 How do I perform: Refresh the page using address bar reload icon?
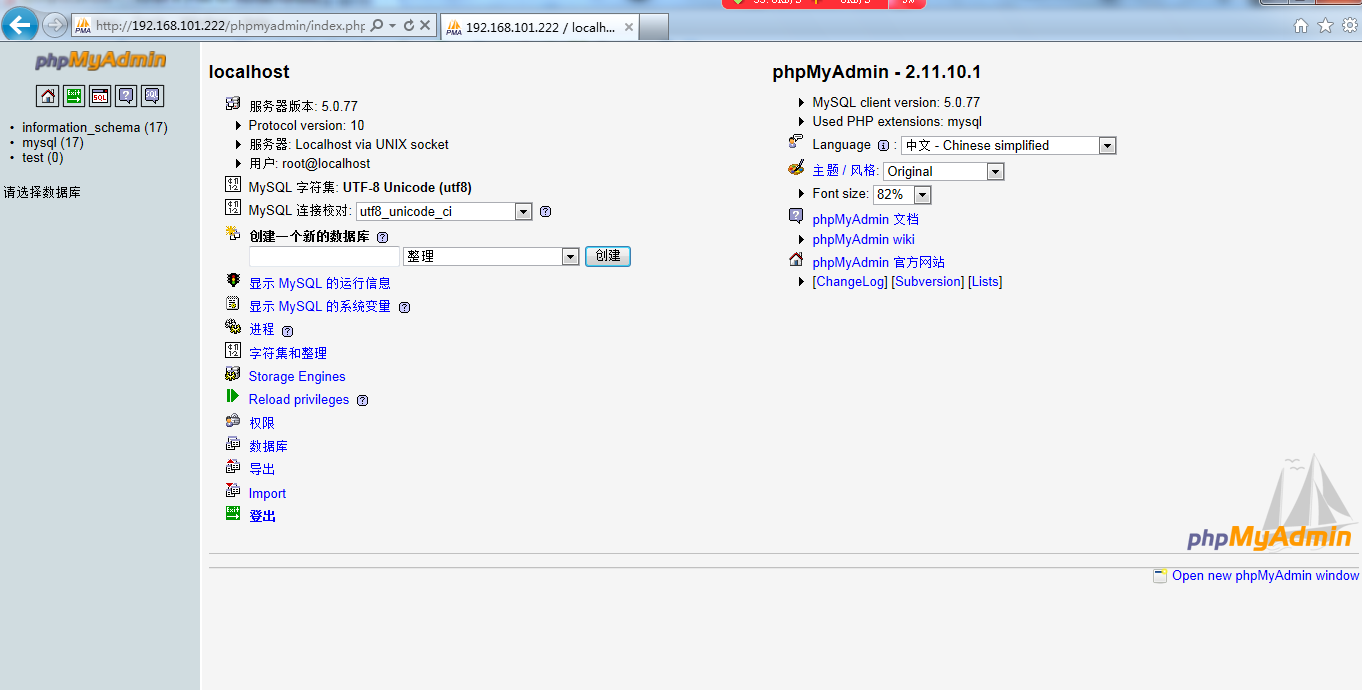click(409, 26)
